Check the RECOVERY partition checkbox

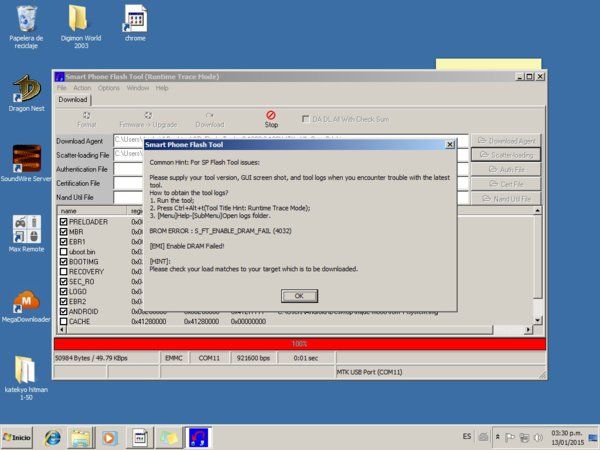(64, 271)
